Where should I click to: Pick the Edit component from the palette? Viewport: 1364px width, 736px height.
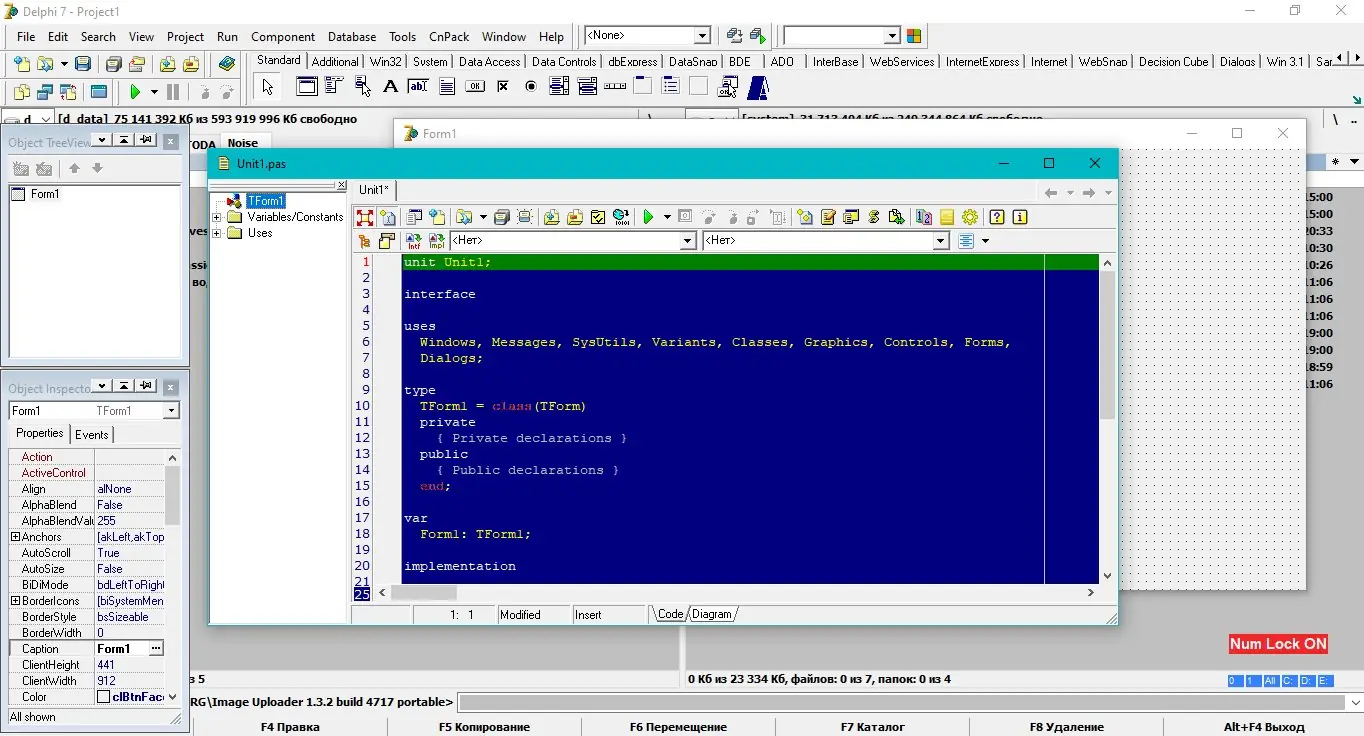418,87
